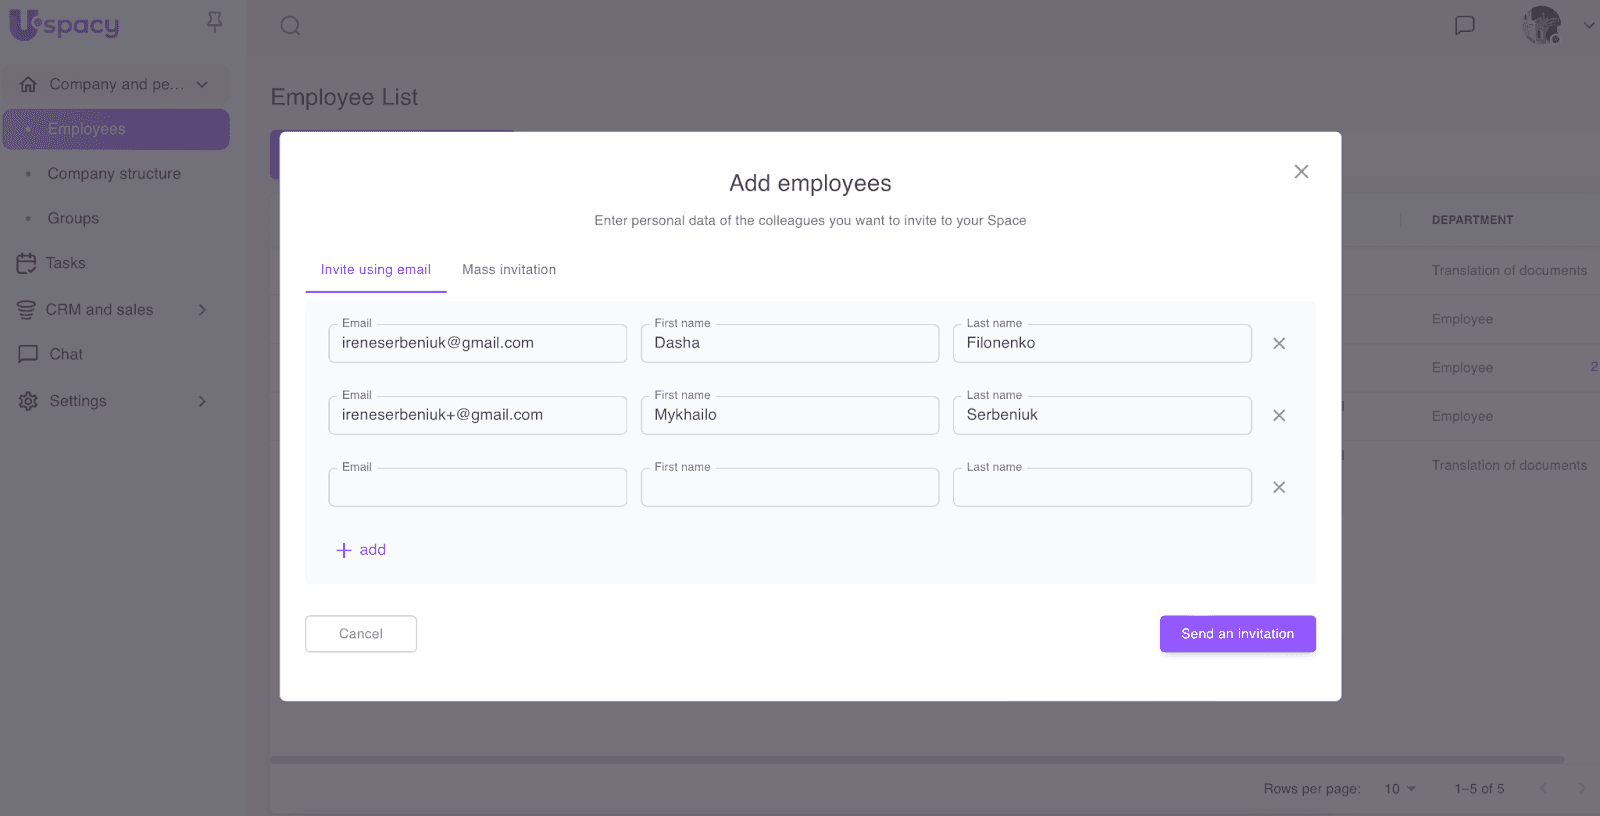Open the Tasks menu item

pyautogui.click(x=65, y=263)
